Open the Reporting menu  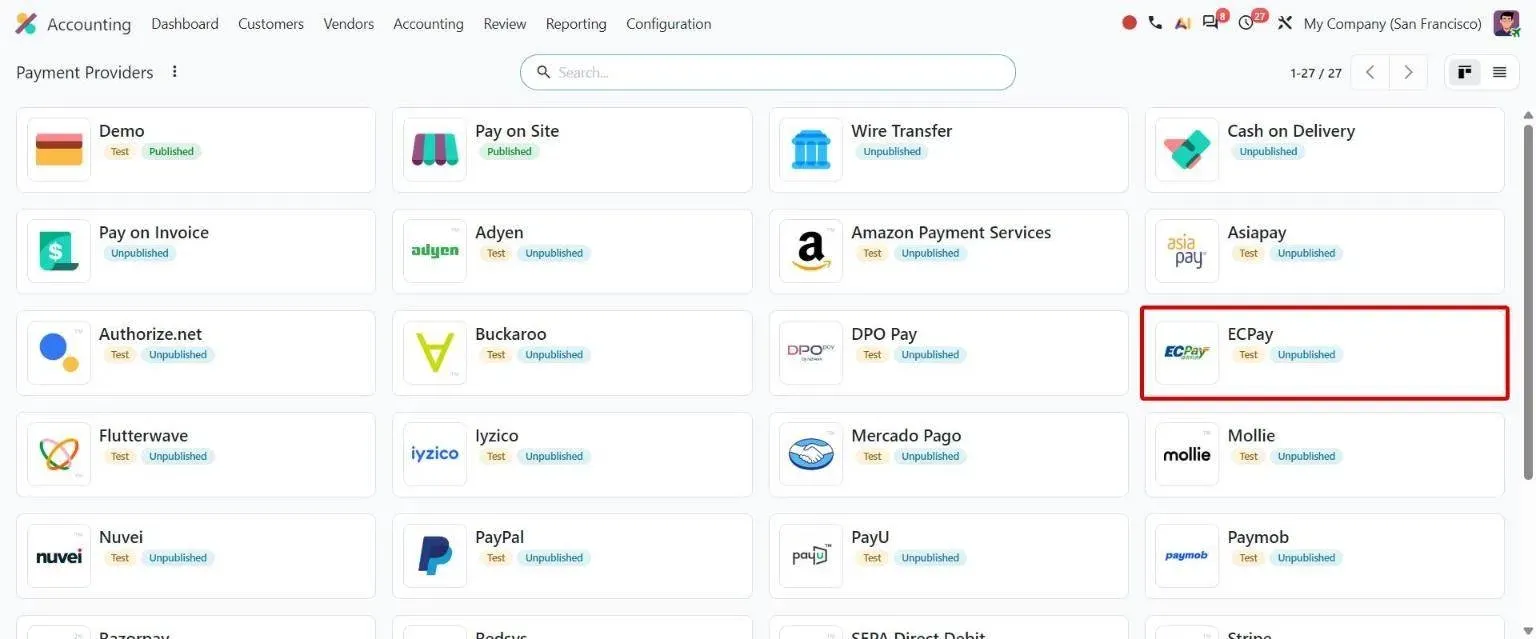(x=576, y=23)
